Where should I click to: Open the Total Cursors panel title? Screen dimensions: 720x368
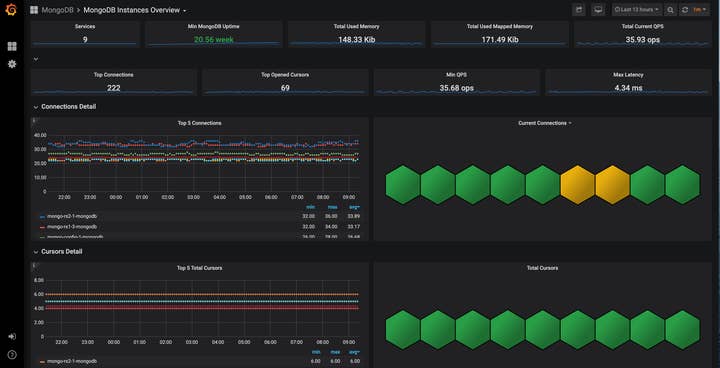point(542,268)
